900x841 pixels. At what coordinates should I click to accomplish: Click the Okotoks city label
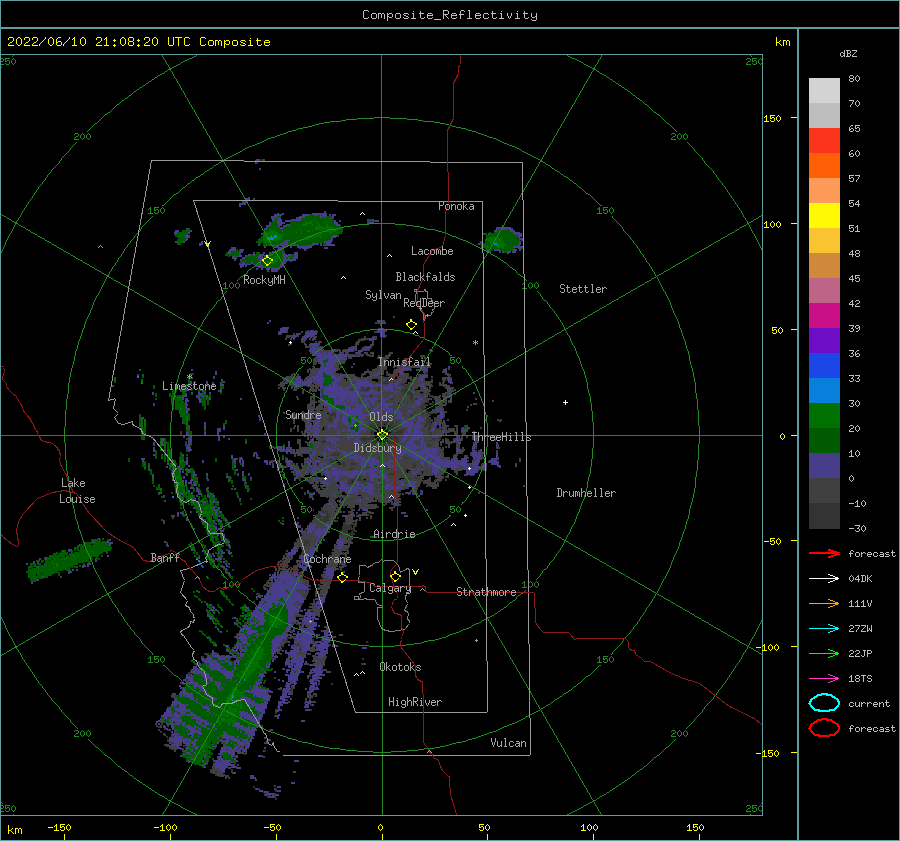coord(400,667)
